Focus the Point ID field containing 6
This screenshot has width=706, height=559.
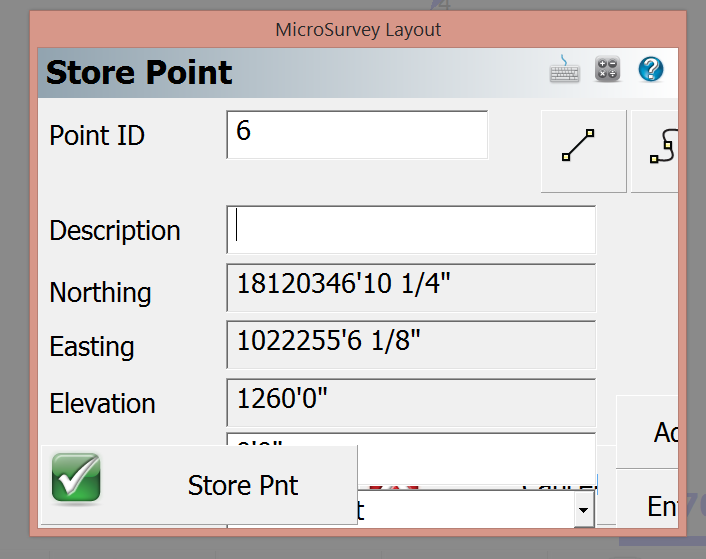357,135
